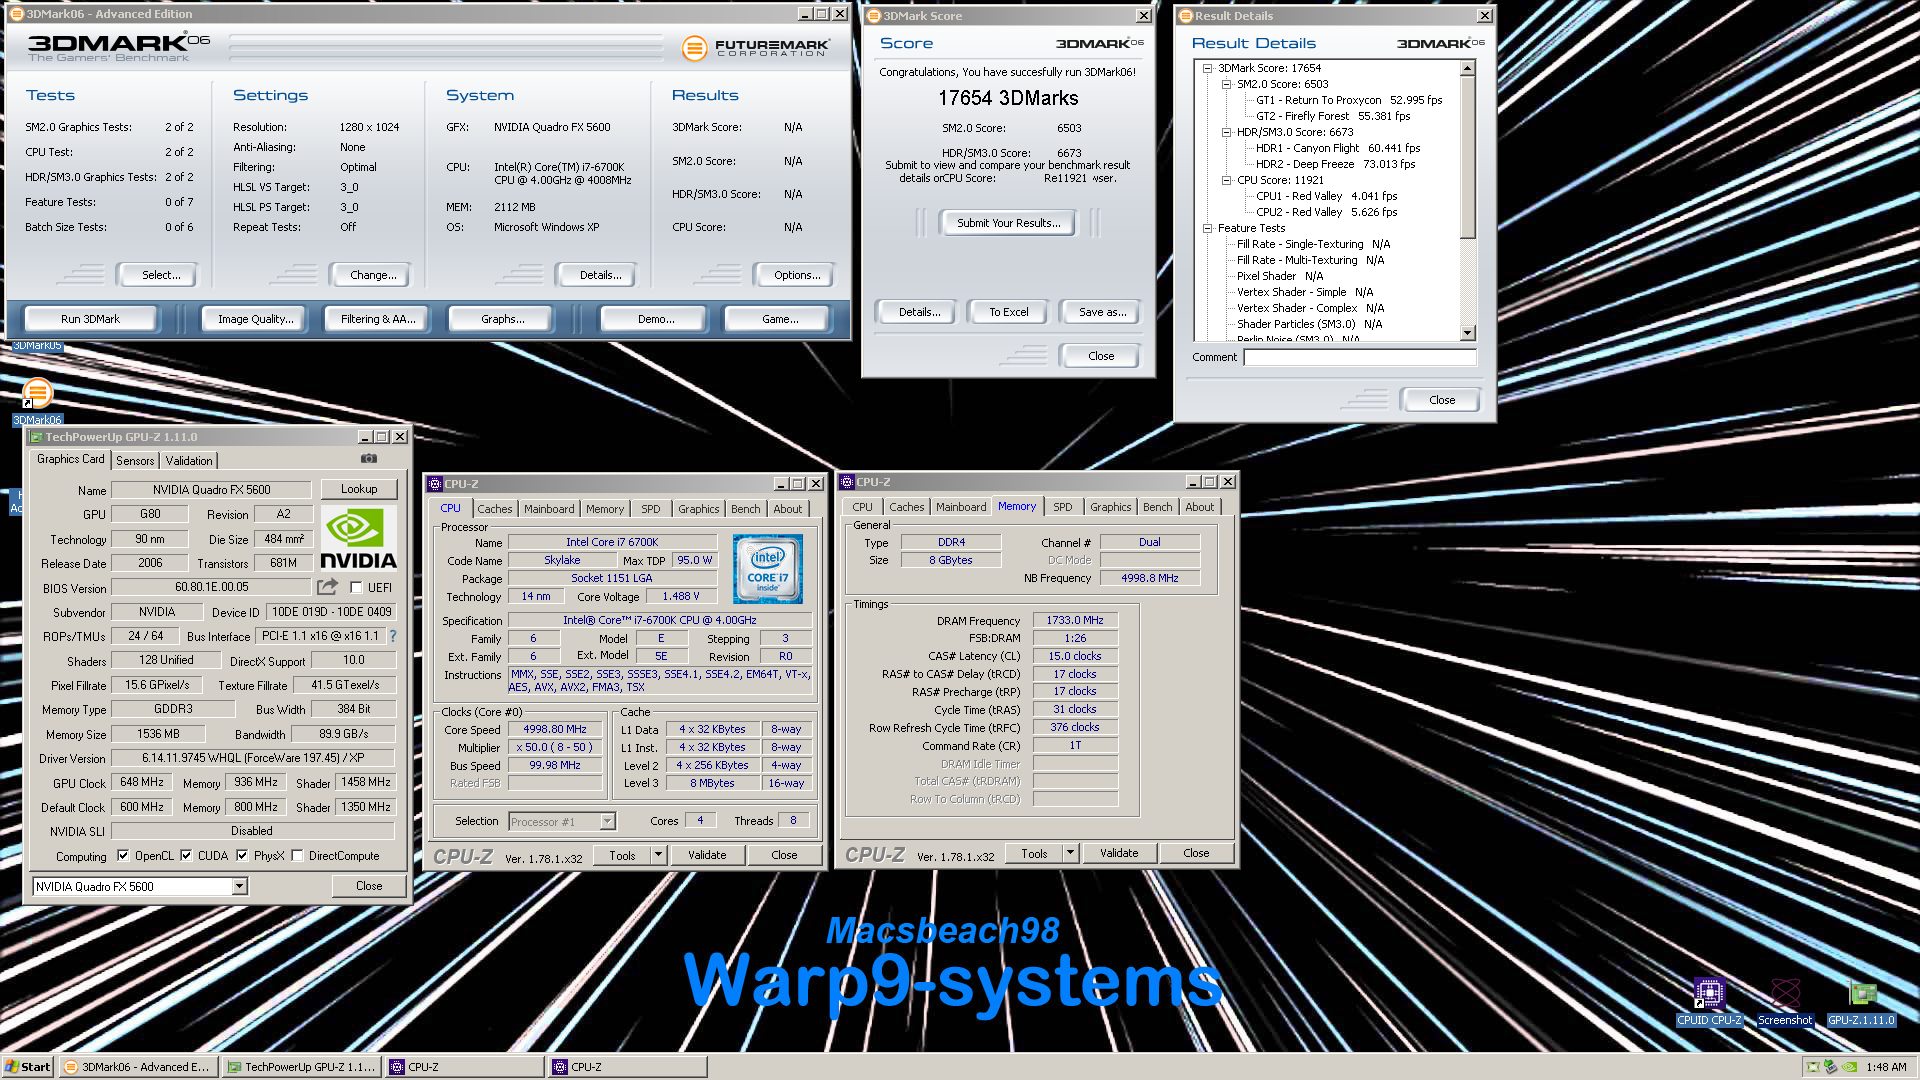Viewport: 1920px width, 1080px height.
Task: Click the BIOS export share icon in GPU-Z
Action: click(327, 587)
